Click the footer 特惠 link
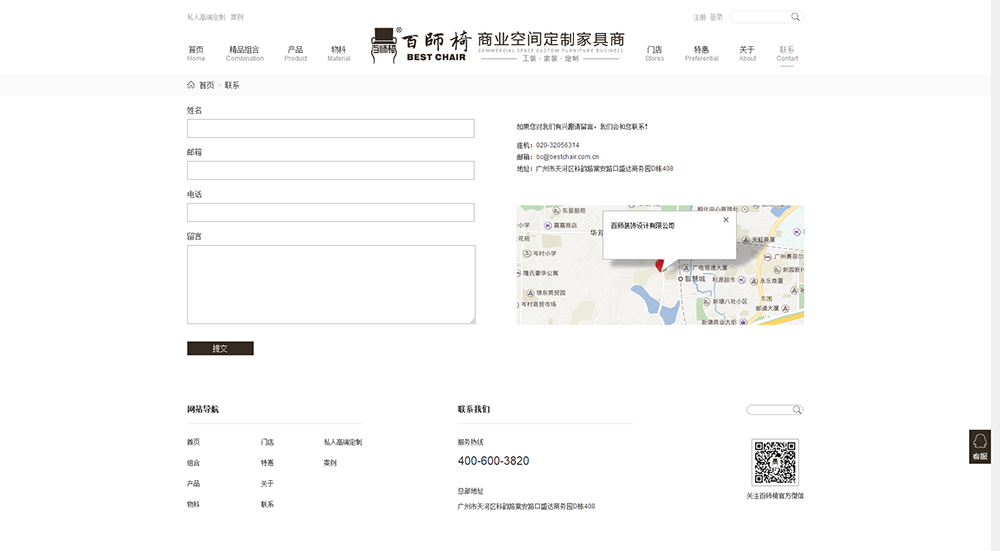The height and width of the screenshot is (551, 1000). point(267,463)
